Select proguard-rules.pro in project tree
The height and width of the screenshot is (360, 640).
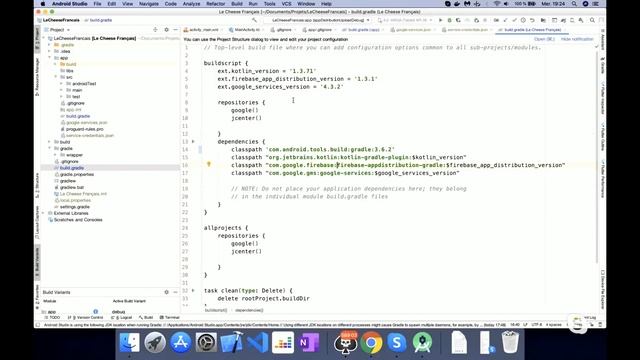[85, 129]
